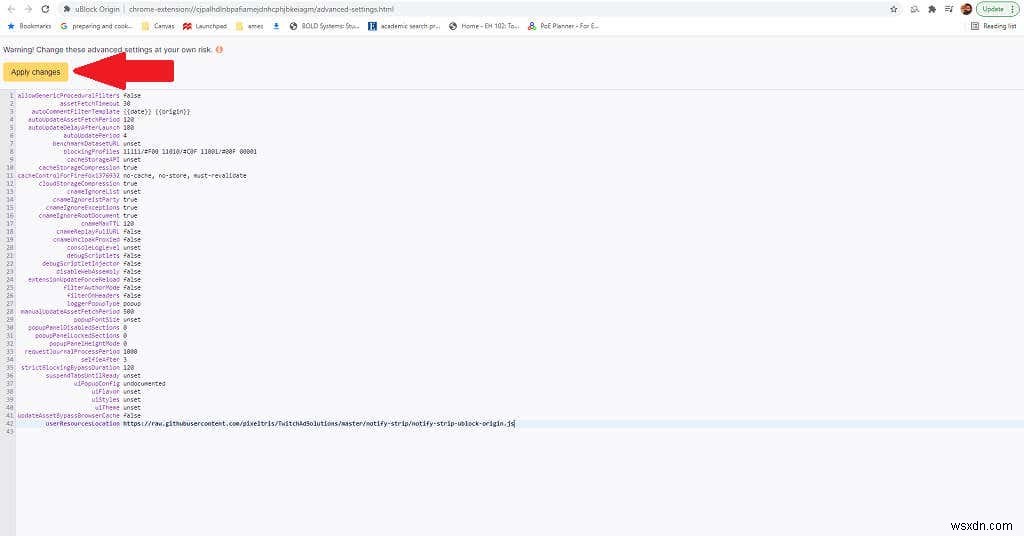Click the benchmarkDatasetURL line

[97, 144]
